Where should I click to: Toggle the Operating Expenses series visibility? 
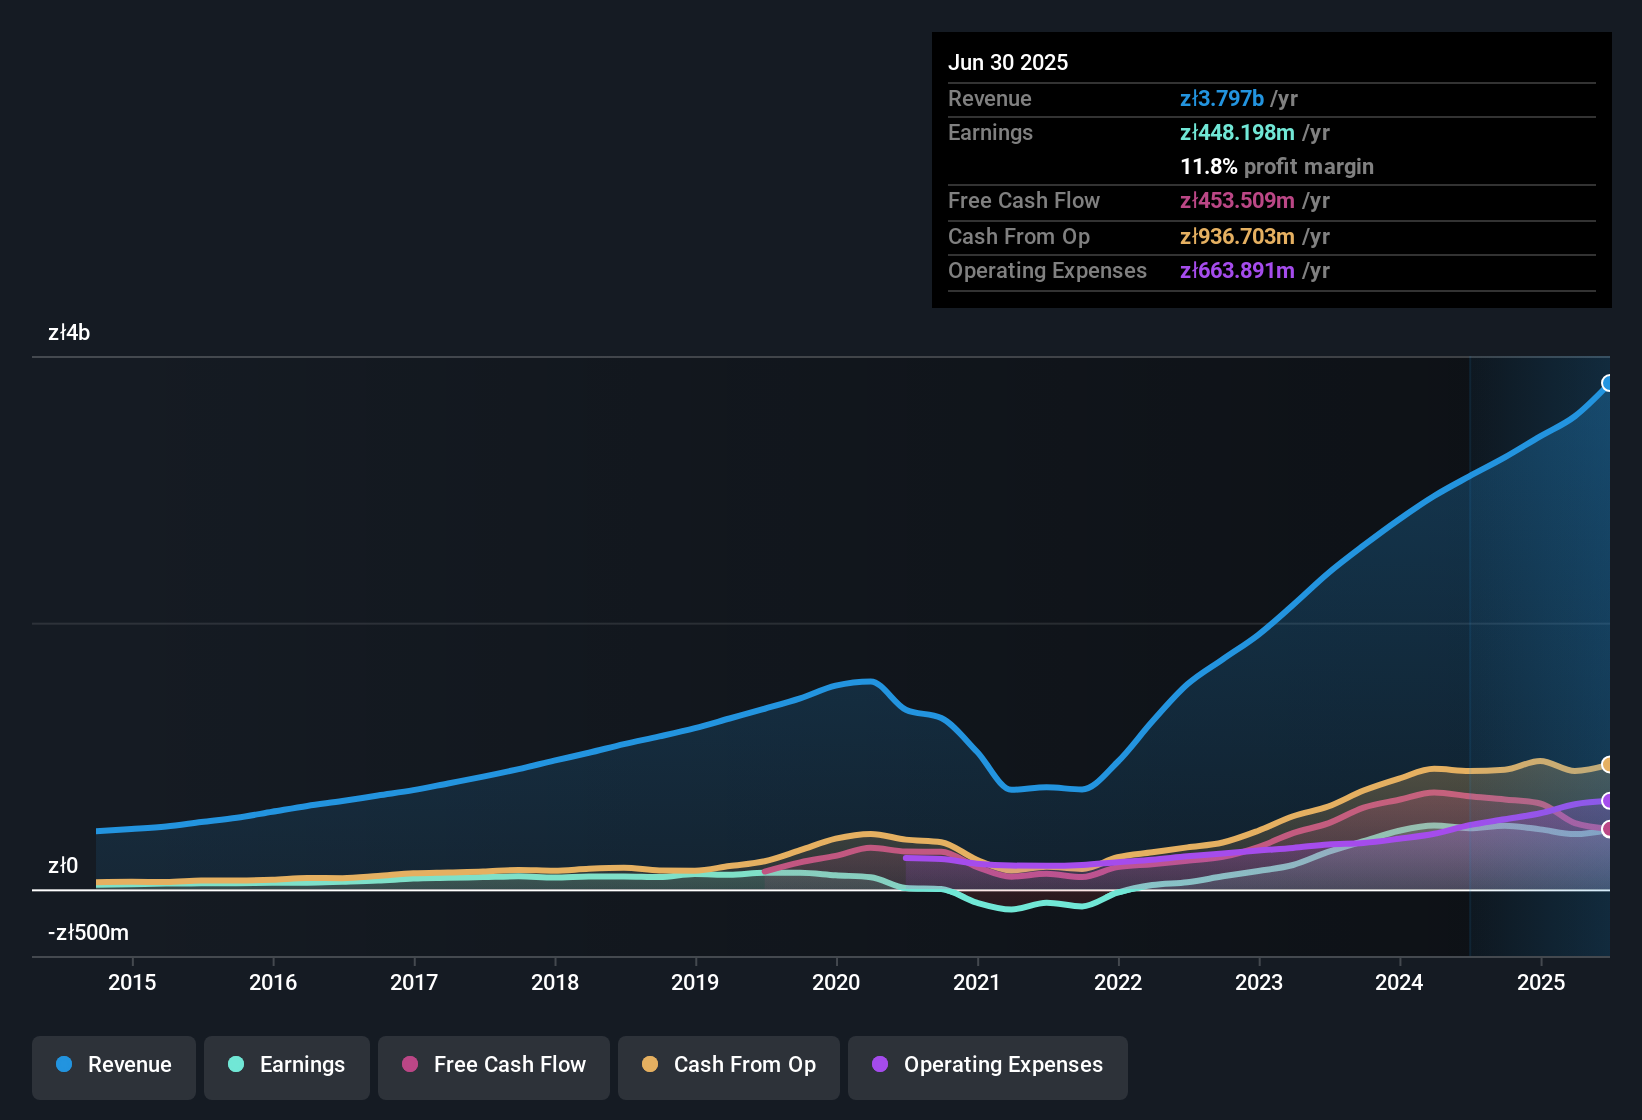point(987,1066)
